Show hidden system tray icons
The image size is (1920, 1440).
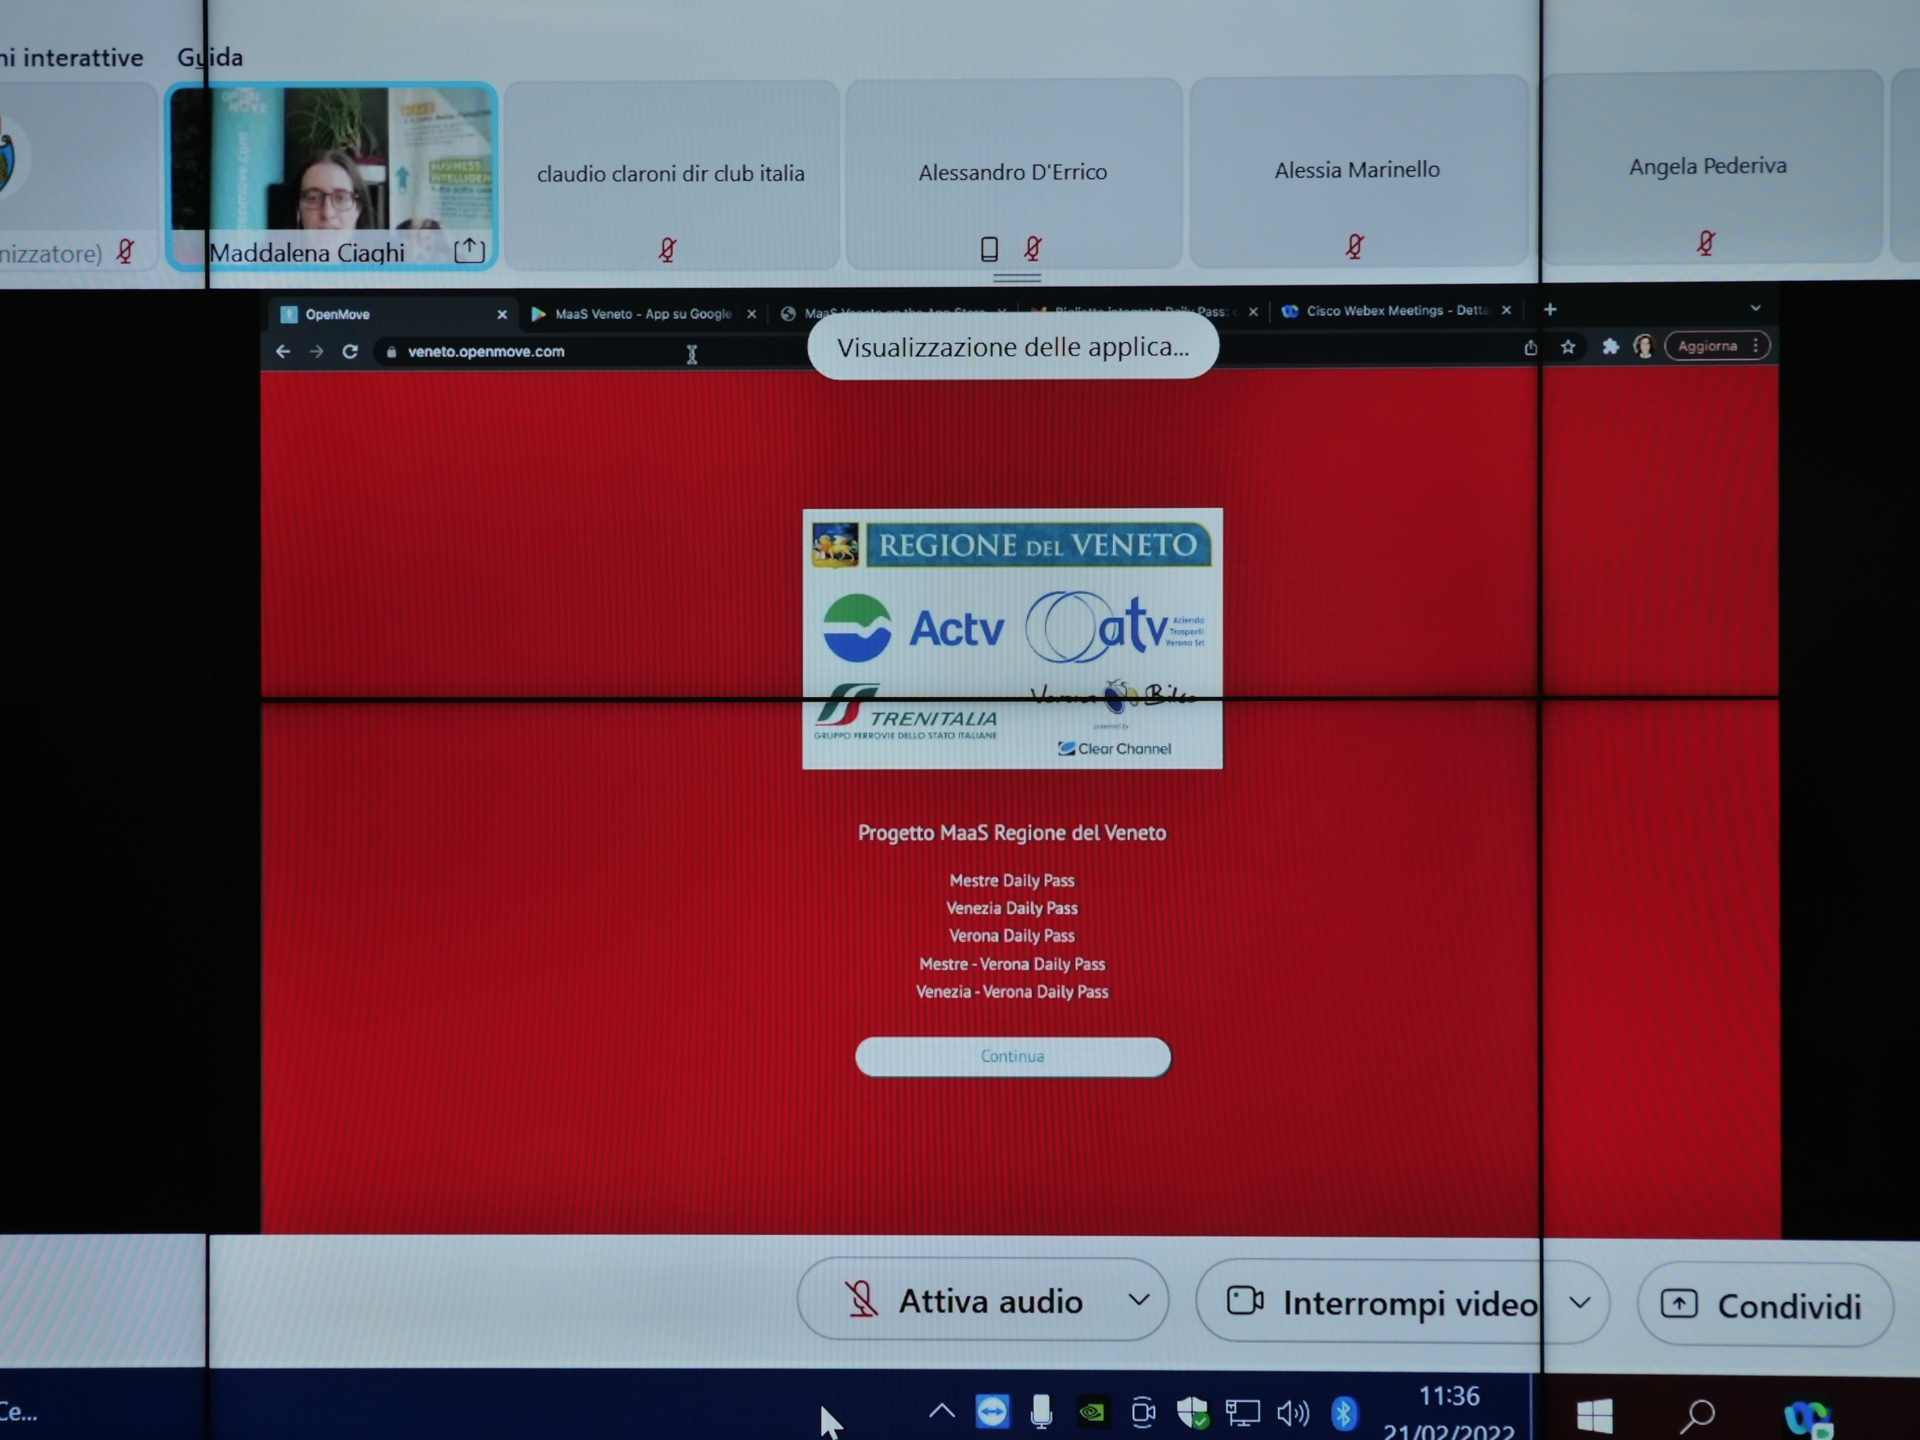(x=941, y=1411)
